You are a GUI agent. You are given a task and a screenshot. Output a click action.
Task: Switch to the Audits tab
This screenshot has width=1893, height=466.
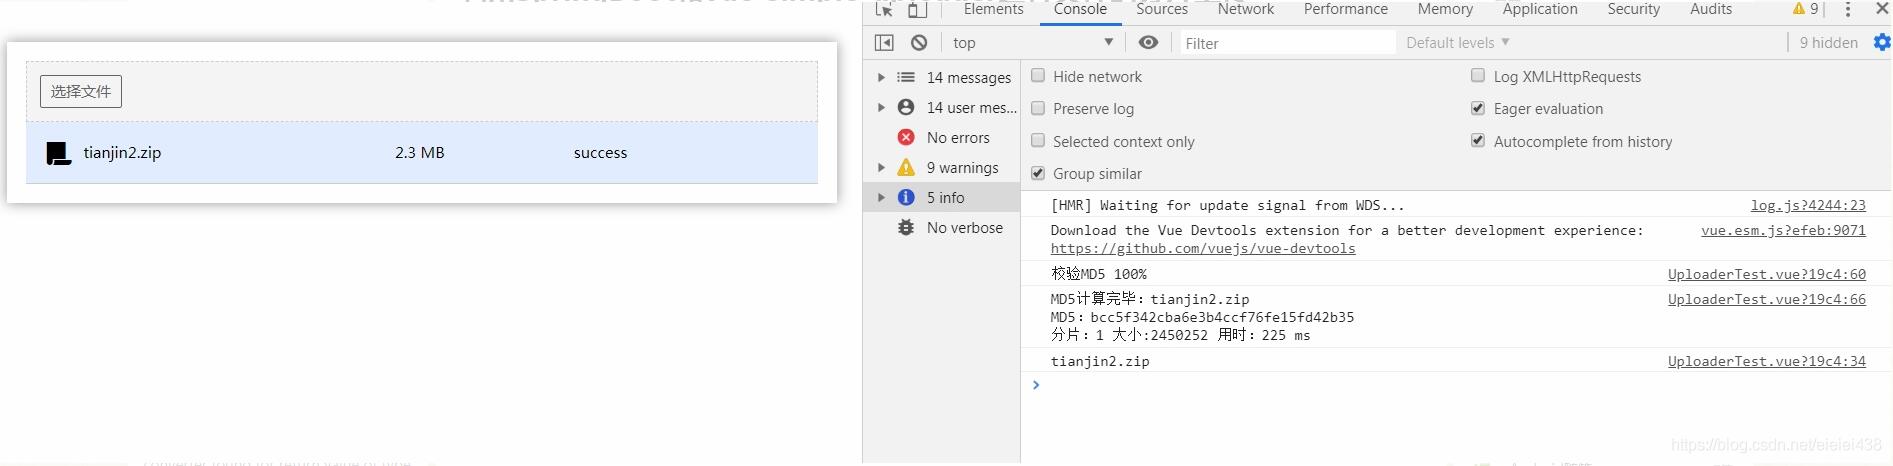1710,9
